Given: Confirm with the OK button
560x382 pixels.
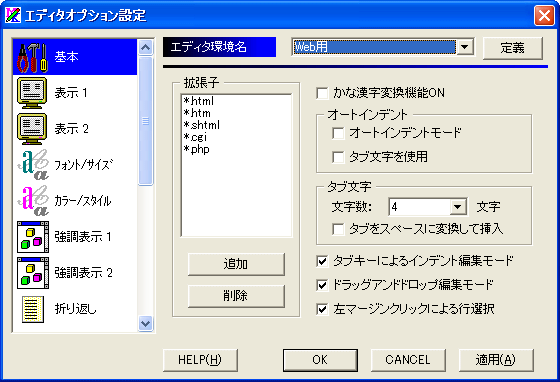Looking at the screenshot, I should (320, 360).
